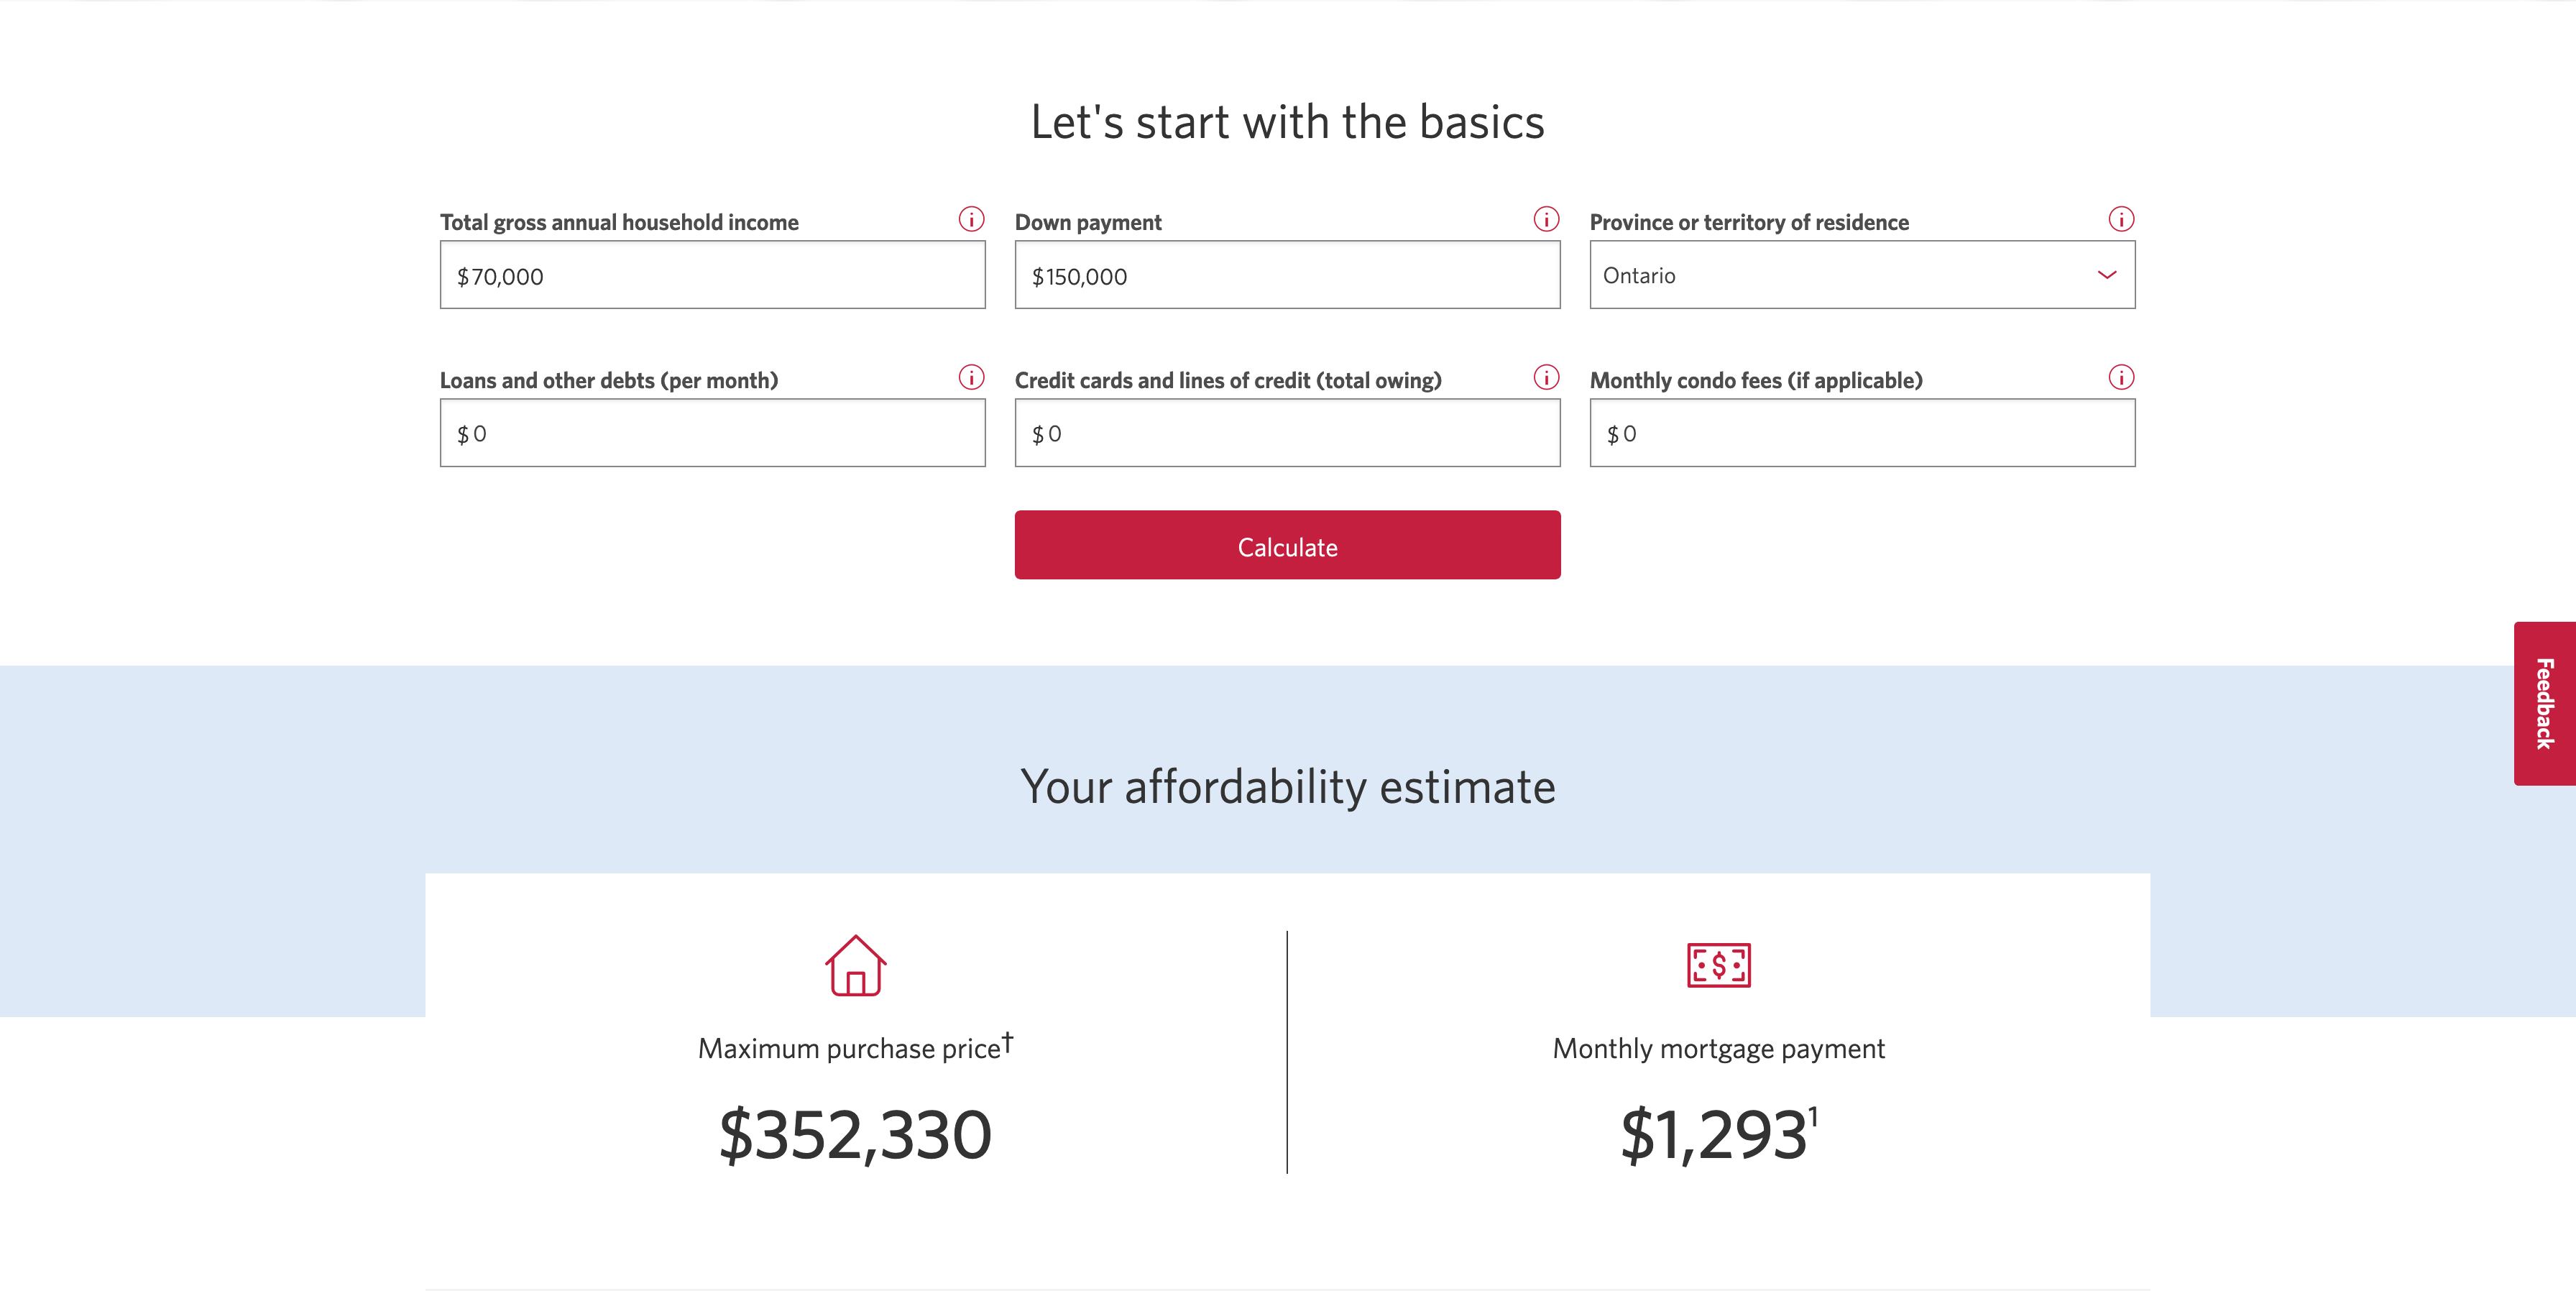Screen dimensions: 2576x1291
Task: Select the Credit cards total owing input
Action: pyautogui.click(x=1287, y=433)
